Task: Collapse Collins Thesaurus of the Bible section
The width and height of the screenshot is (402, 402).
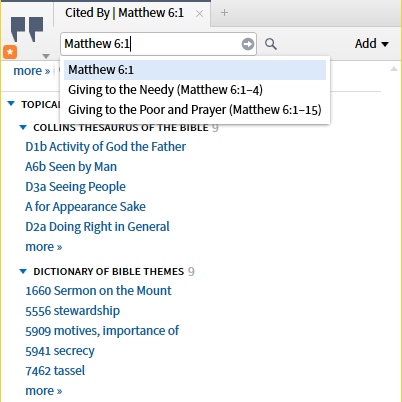Action: [23, 127]
